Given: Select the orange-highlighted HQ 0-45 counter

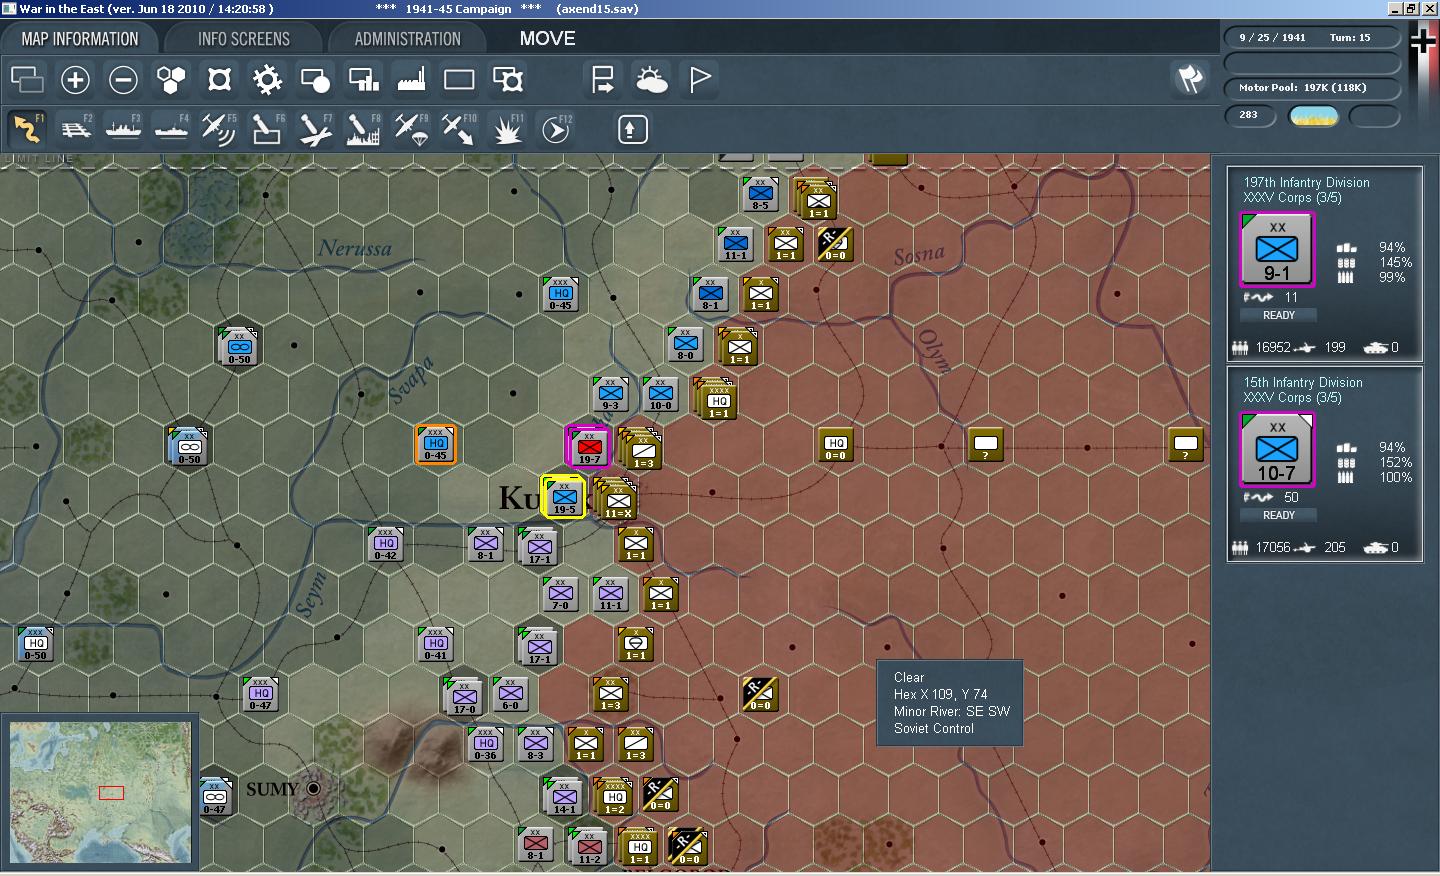Looking at the screenshot, I should click(435, 444).
